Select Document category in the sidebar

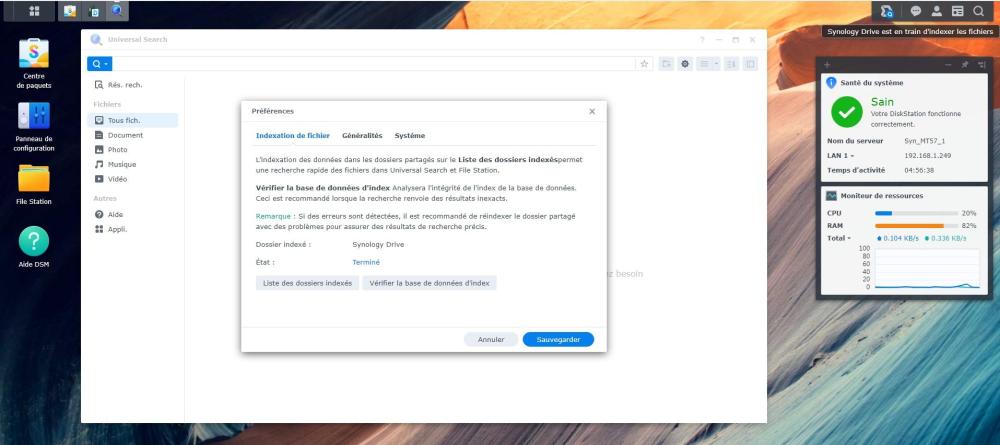pyautogui.click(x=133, y=135)
